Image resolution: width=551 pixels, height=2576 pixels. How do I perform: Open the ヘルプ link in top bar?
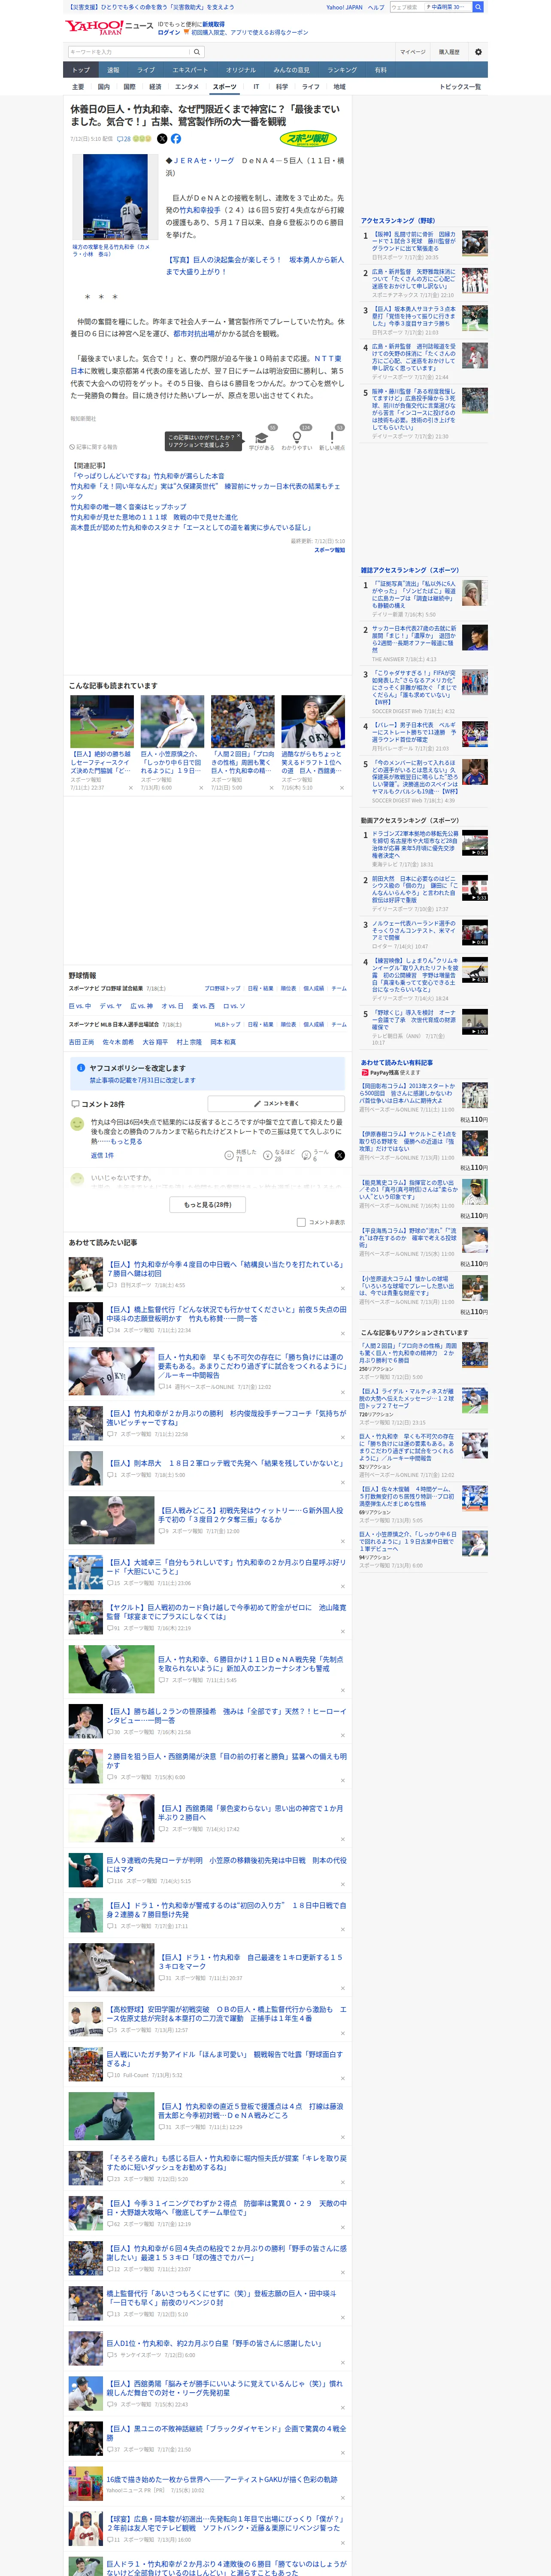coord(375,7)
